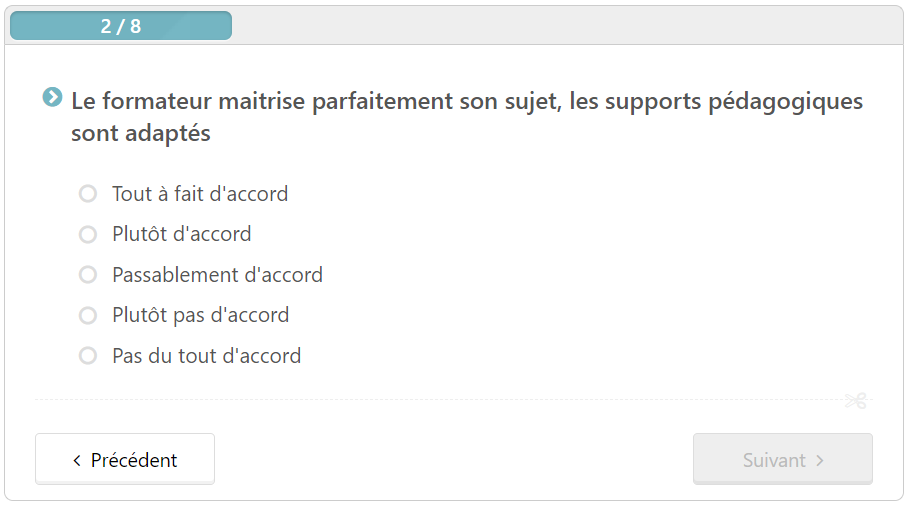Click the empty gray part of progress bar
The width and height of the screenshot is (907, 505).
(x=567, y=26)
